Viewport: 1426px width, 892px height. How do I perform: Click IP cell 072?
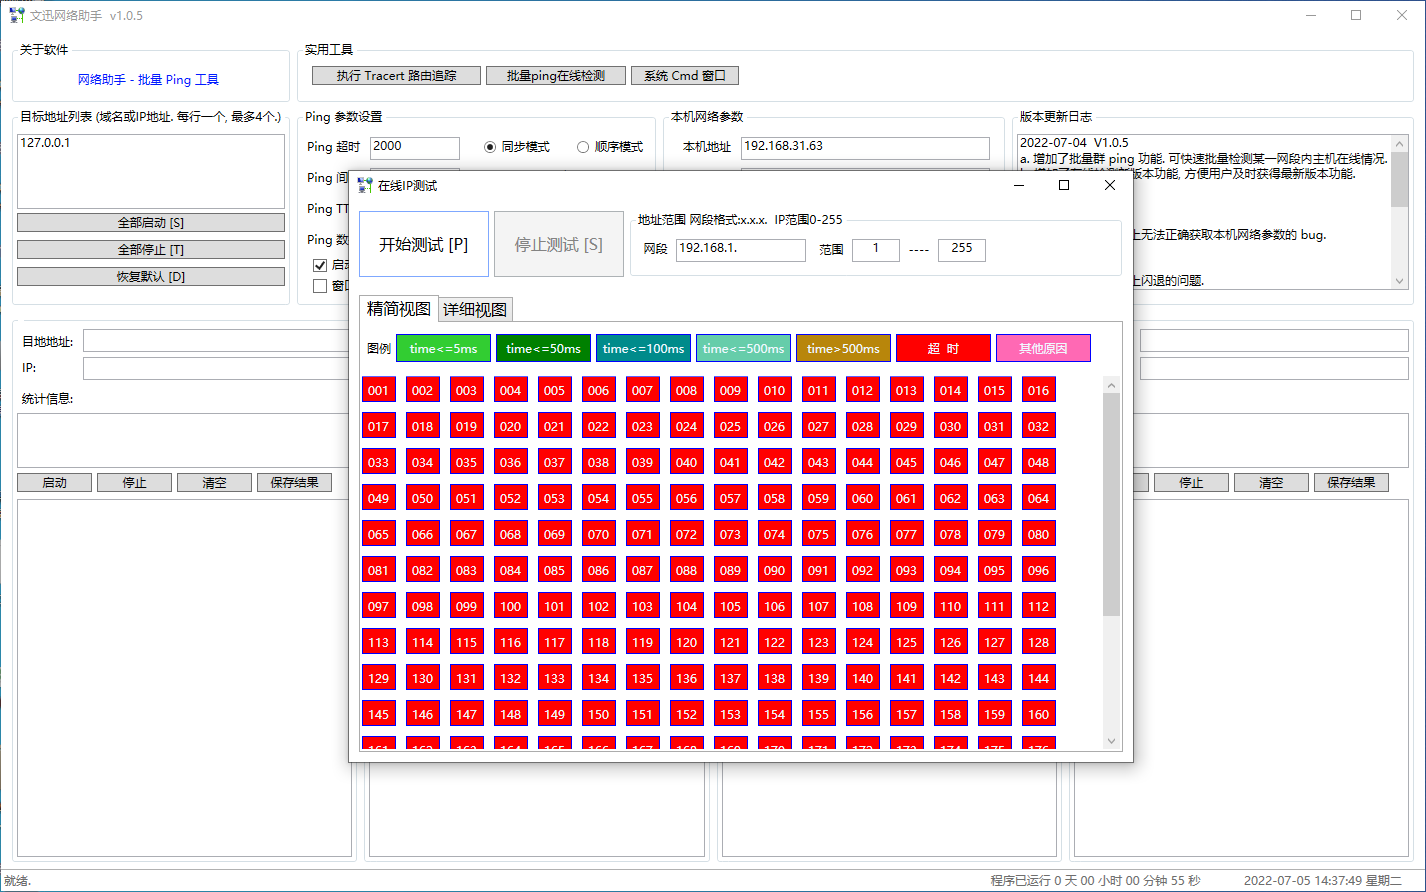[687, 534]
